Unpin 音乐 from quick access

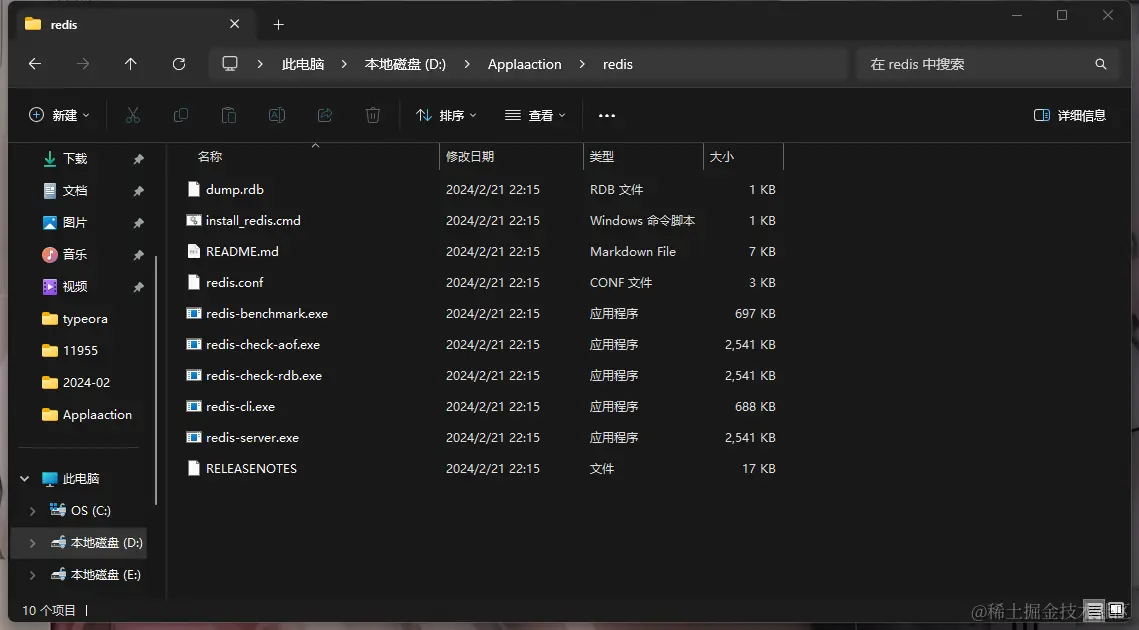(138, 255)
